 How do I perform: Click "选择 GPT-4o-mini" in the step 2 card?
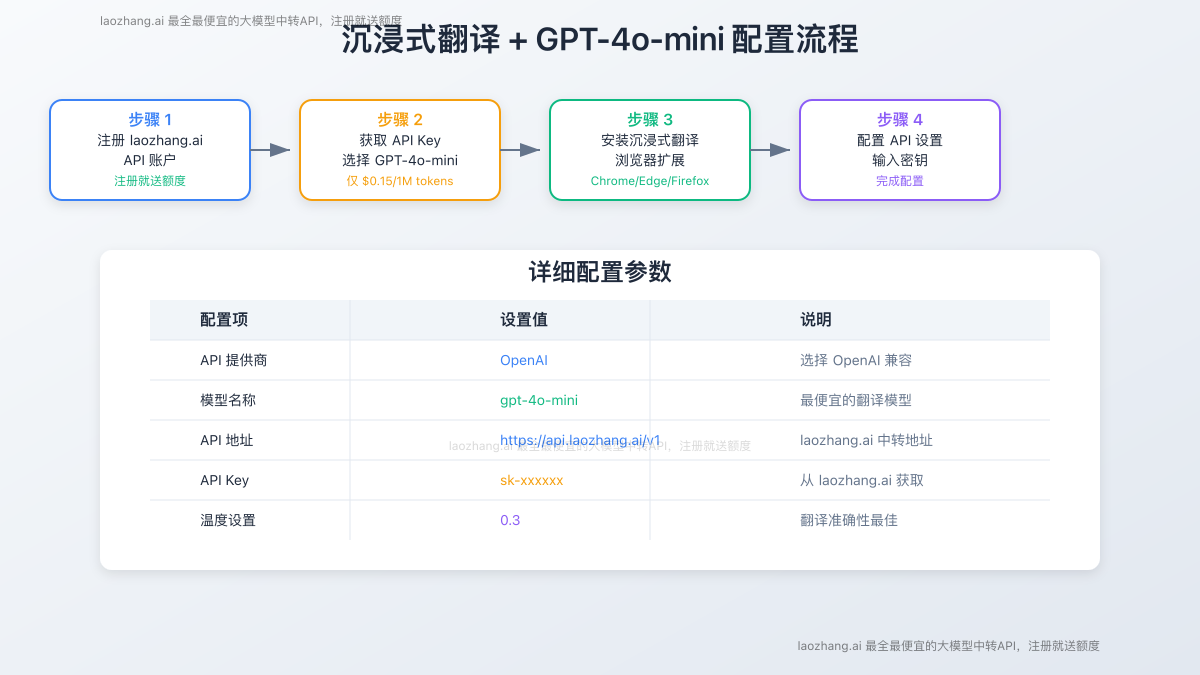pos(400,160)
